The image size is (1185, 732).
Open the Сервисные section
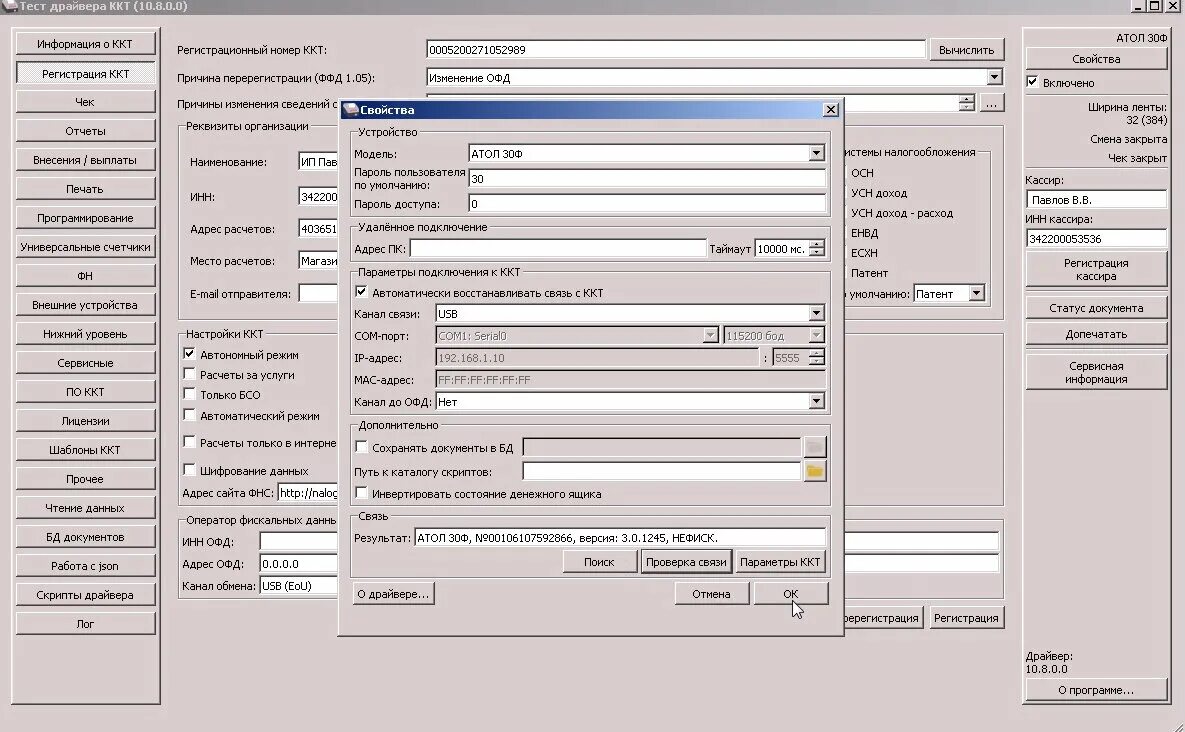pos(85,363)
